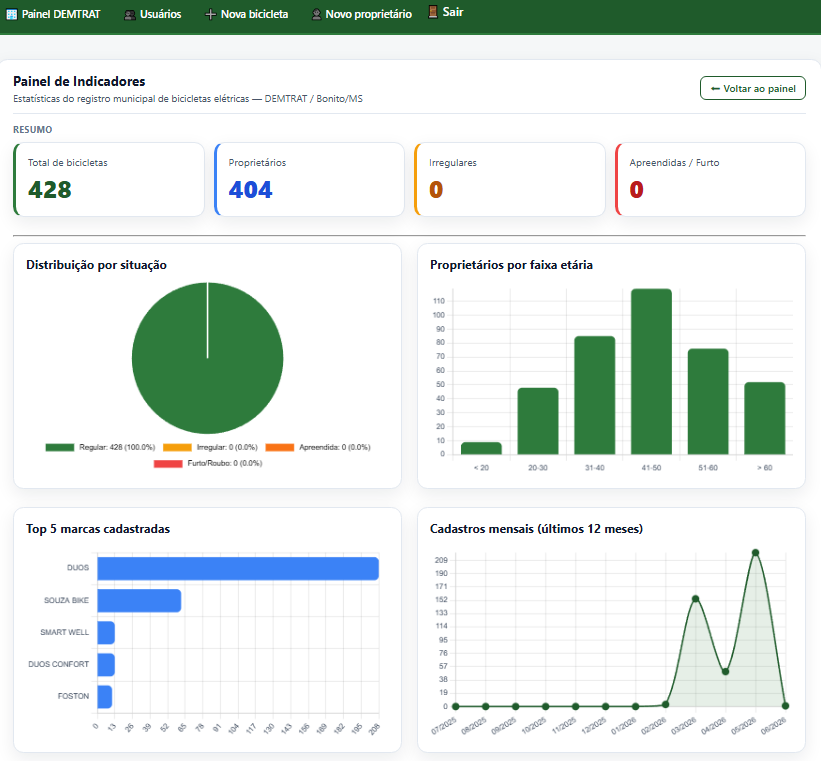
Task: Click the Sair door icon
Action: pyautogui.click(x=432, y=12)
